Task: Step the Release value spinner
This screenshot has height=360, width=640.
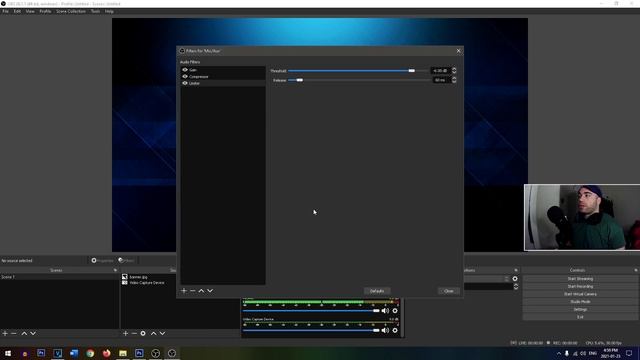Action: 454,80
